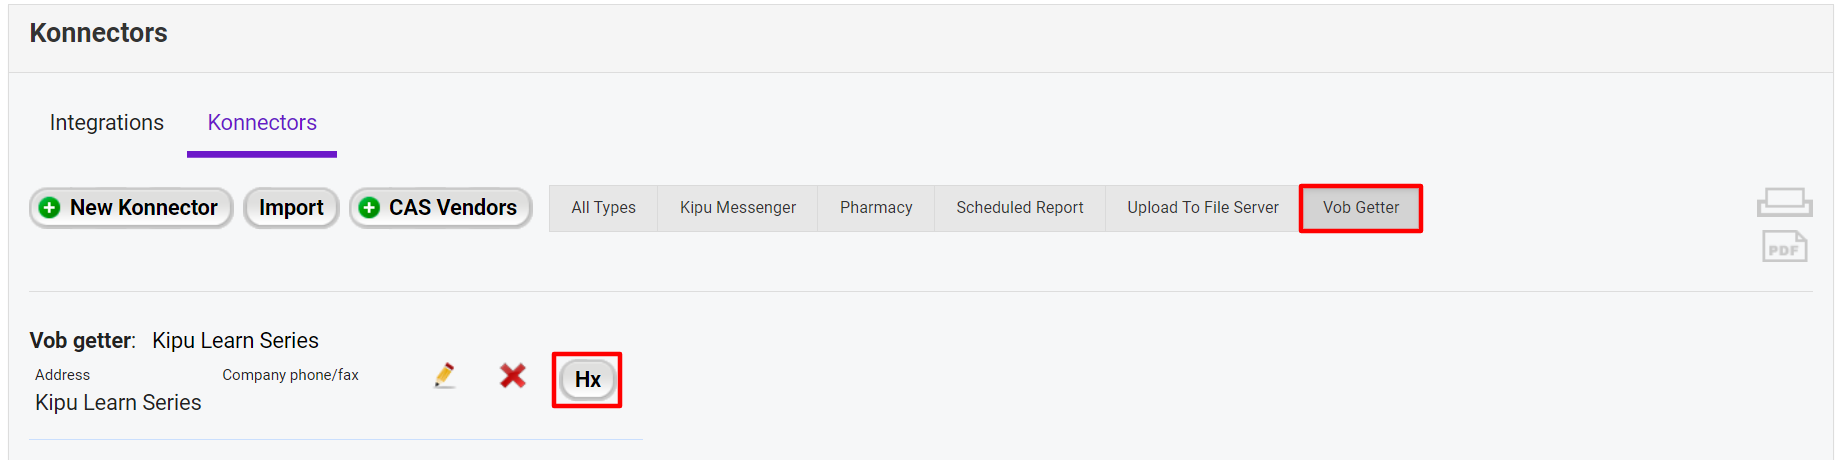Select the purple Konnectors tab
This screenshot has height=460, width=1844.
pos(262,123)
